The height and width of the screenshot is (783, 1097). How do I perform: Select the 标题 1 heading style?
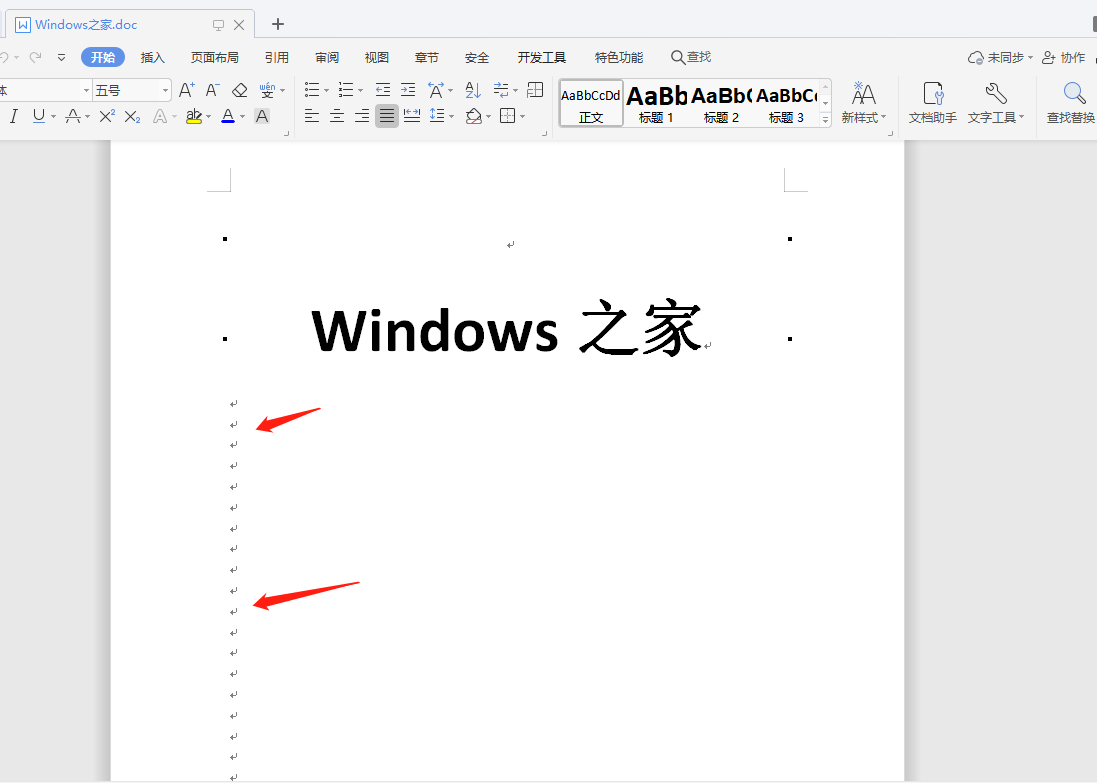click(x=657, y=103)
